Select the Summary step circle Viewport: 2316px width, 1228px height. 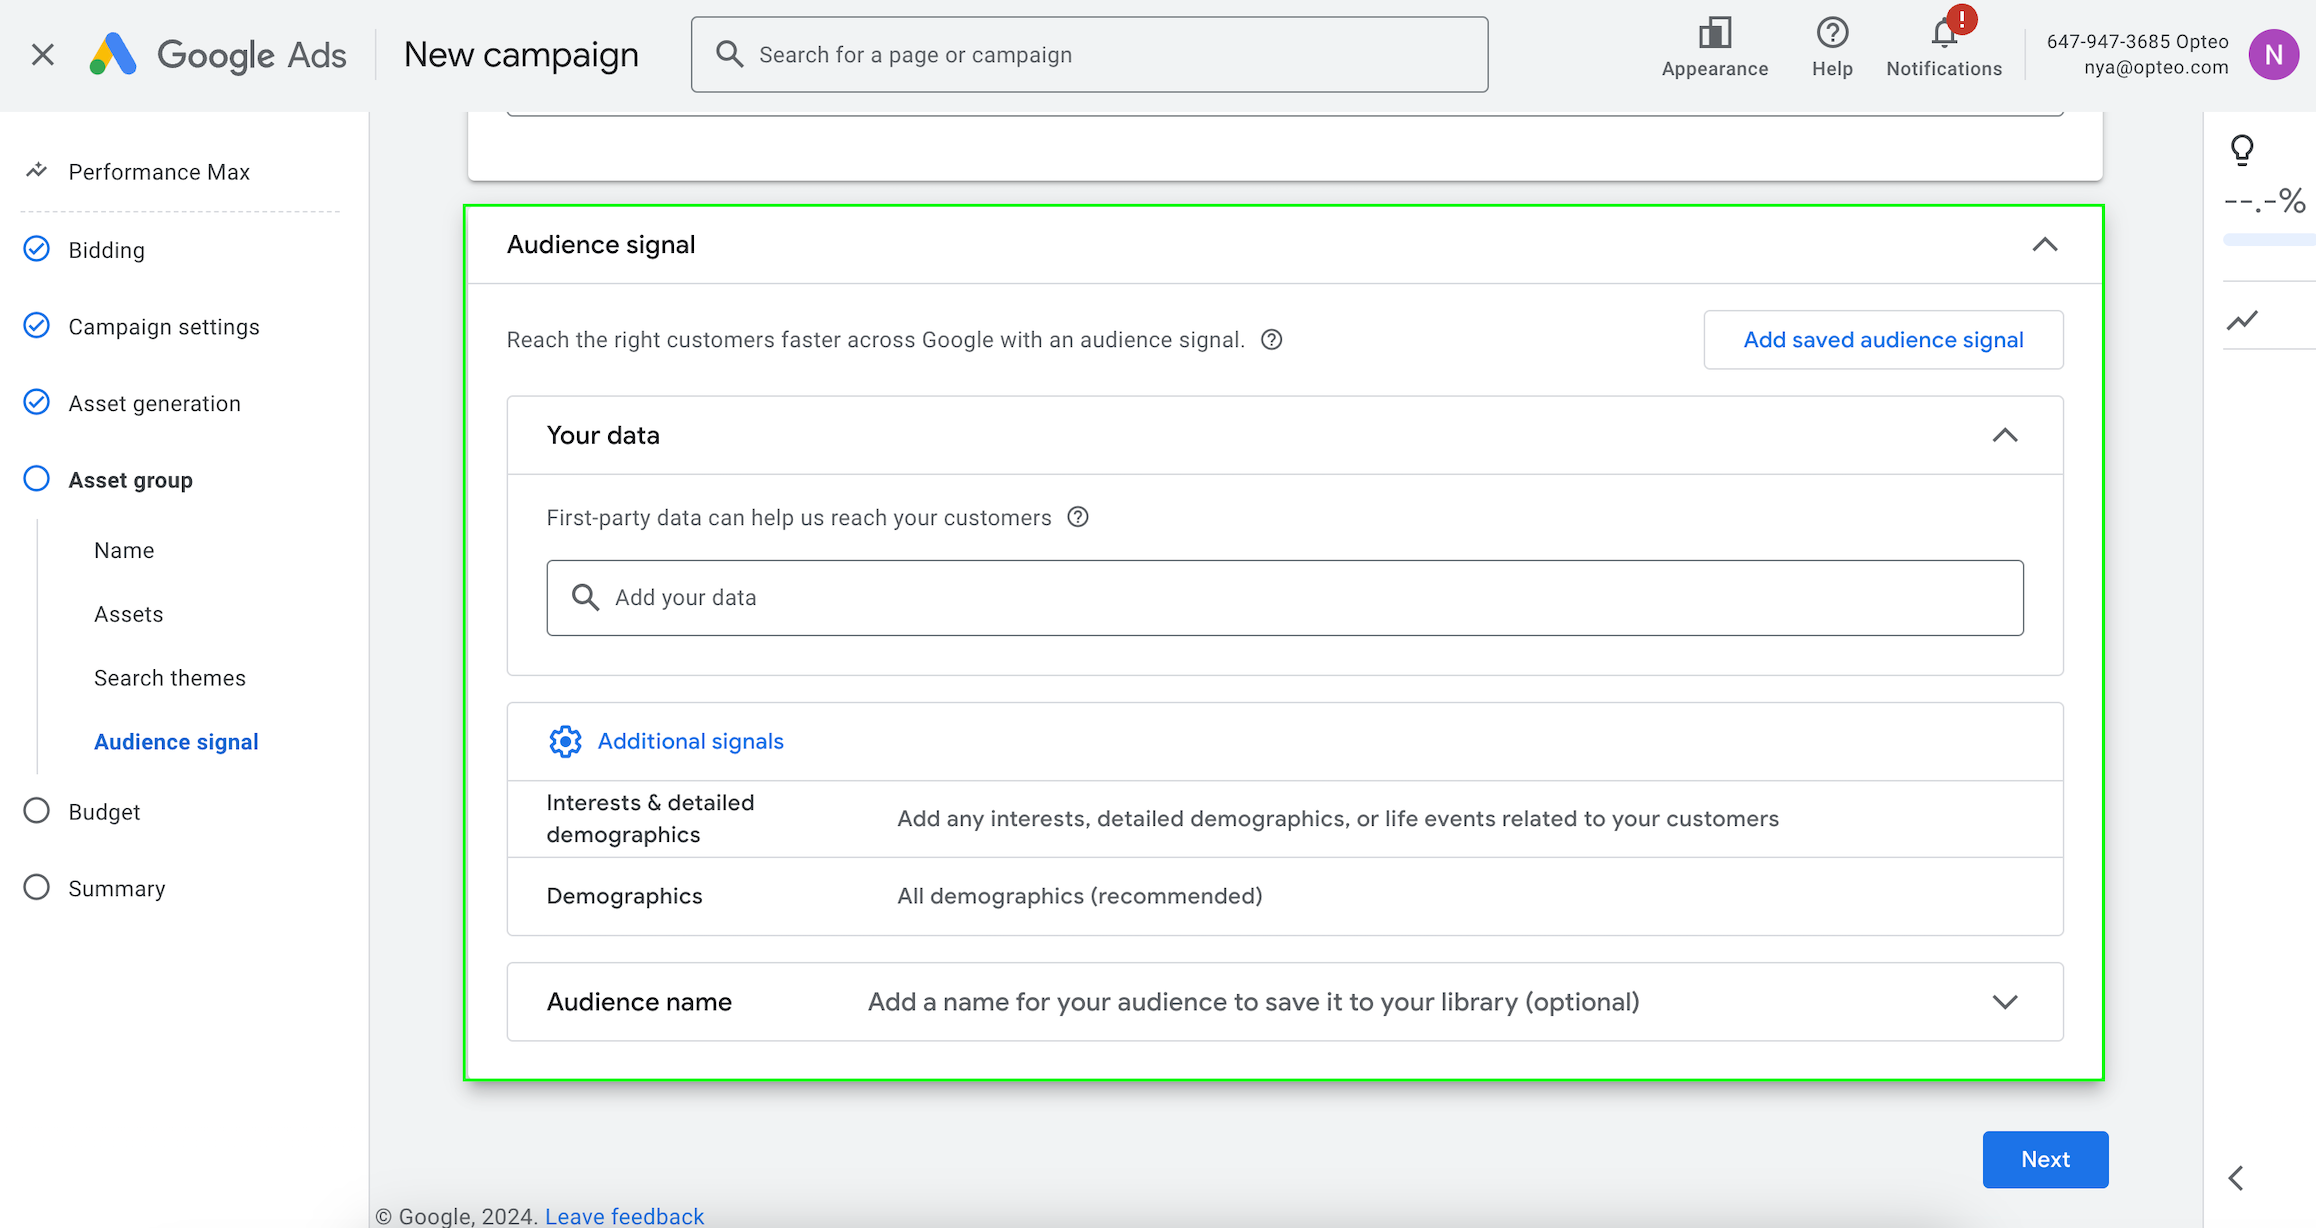(x=37, y=888)
